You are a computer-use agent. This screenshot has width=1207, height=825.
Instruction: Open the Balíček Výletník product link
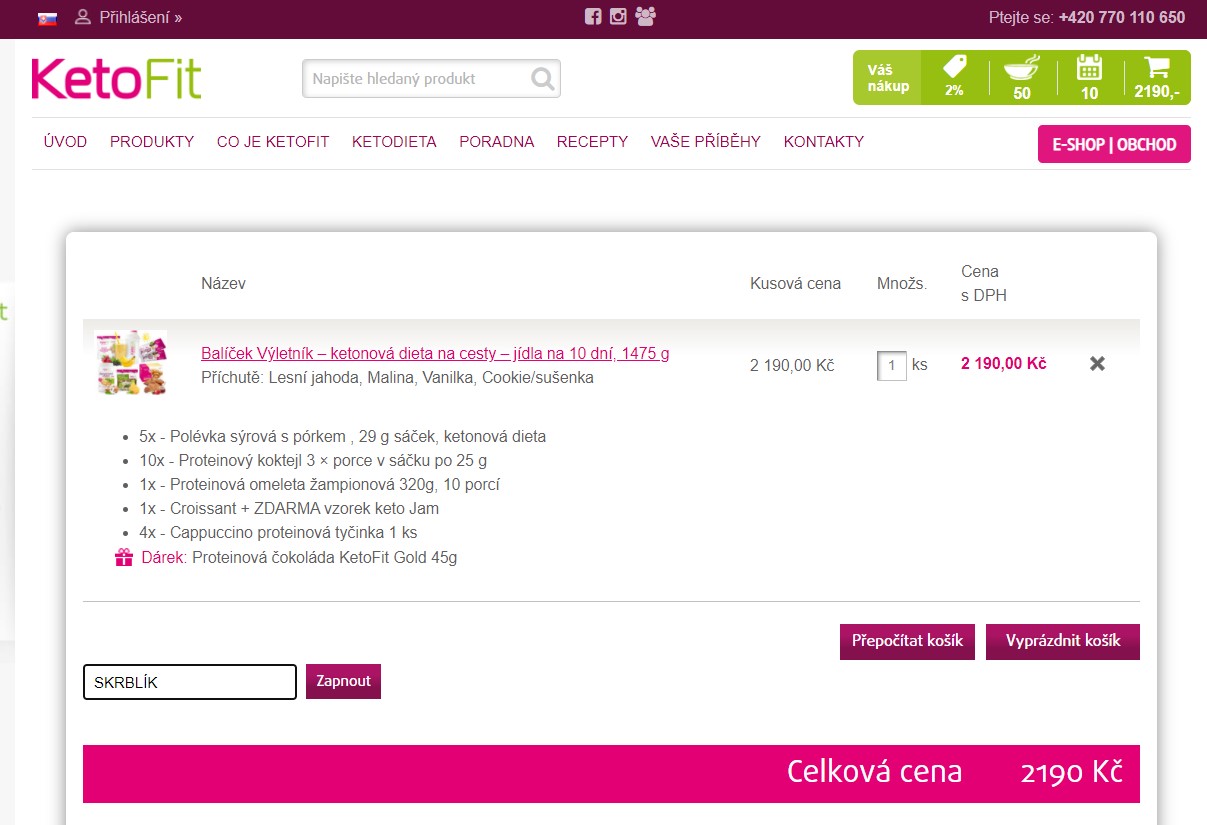point(435,353)
